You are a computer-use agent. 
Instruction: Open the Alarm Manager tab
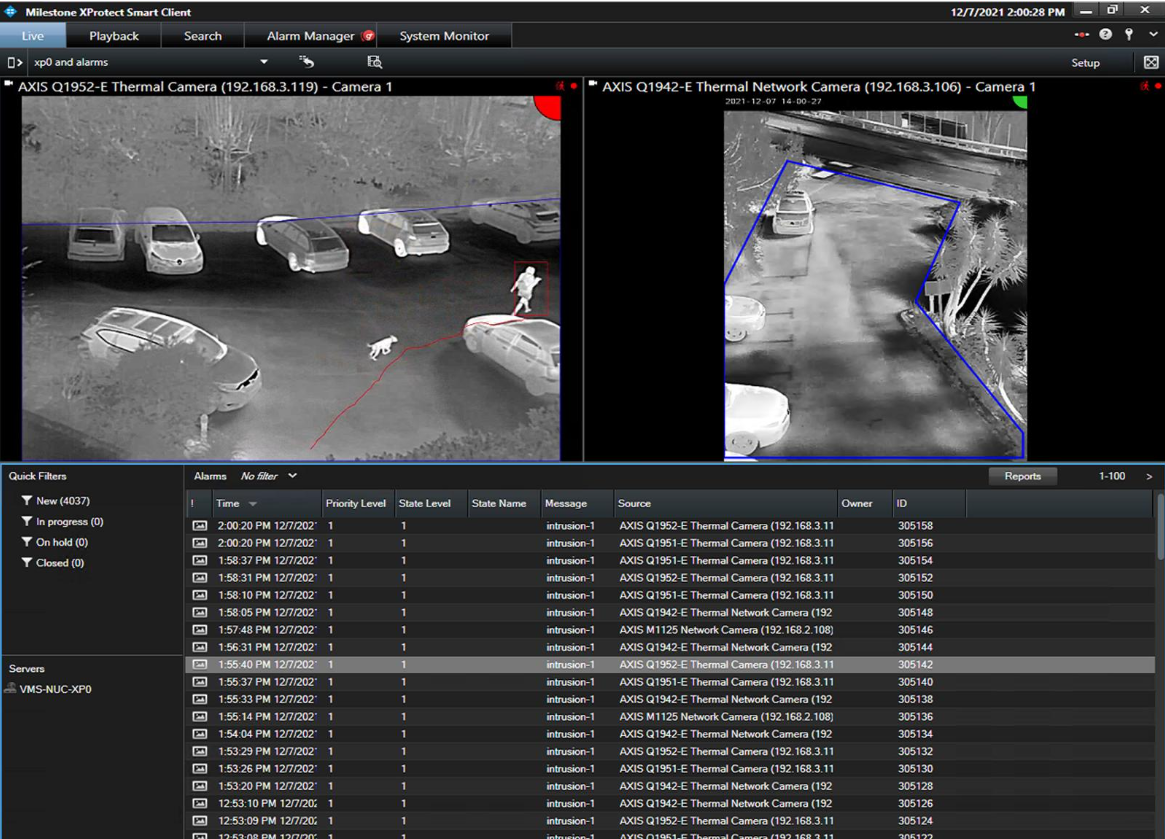tap(311, 36)
